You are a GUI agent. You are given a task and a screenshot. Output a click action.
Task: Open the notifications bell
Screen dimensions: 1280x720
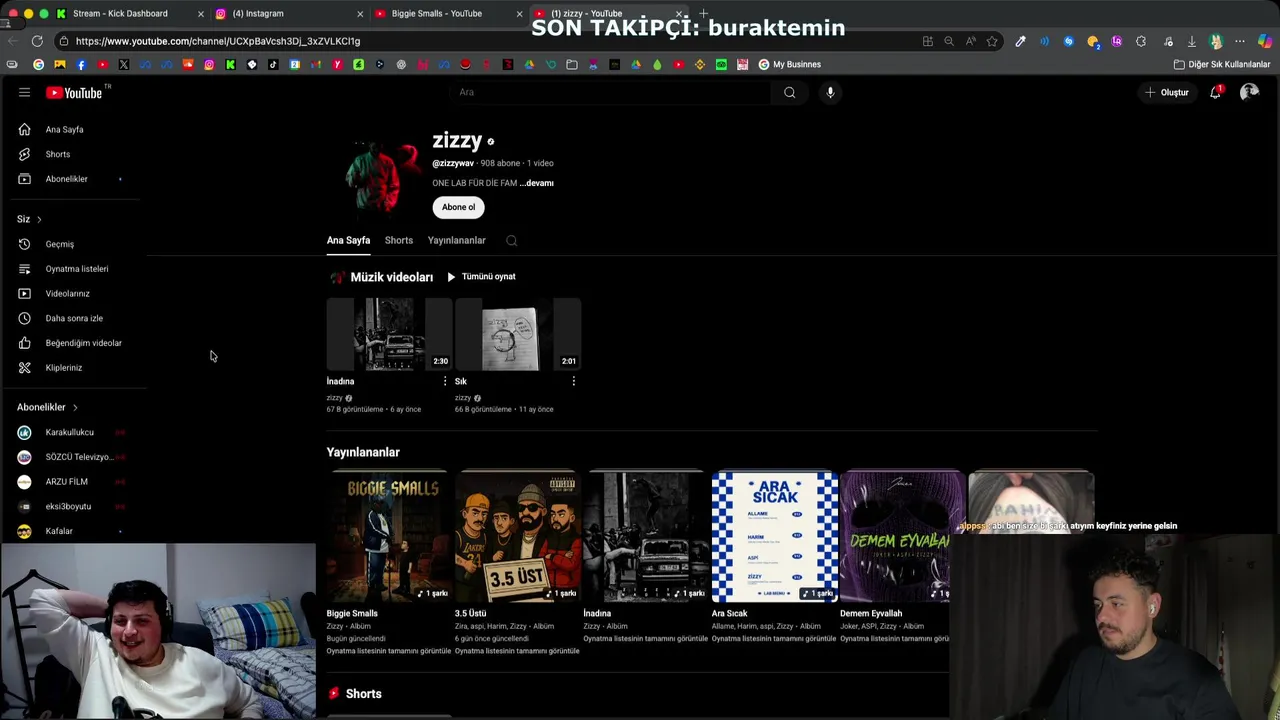pyautogui.click(x=1215, y=92)
